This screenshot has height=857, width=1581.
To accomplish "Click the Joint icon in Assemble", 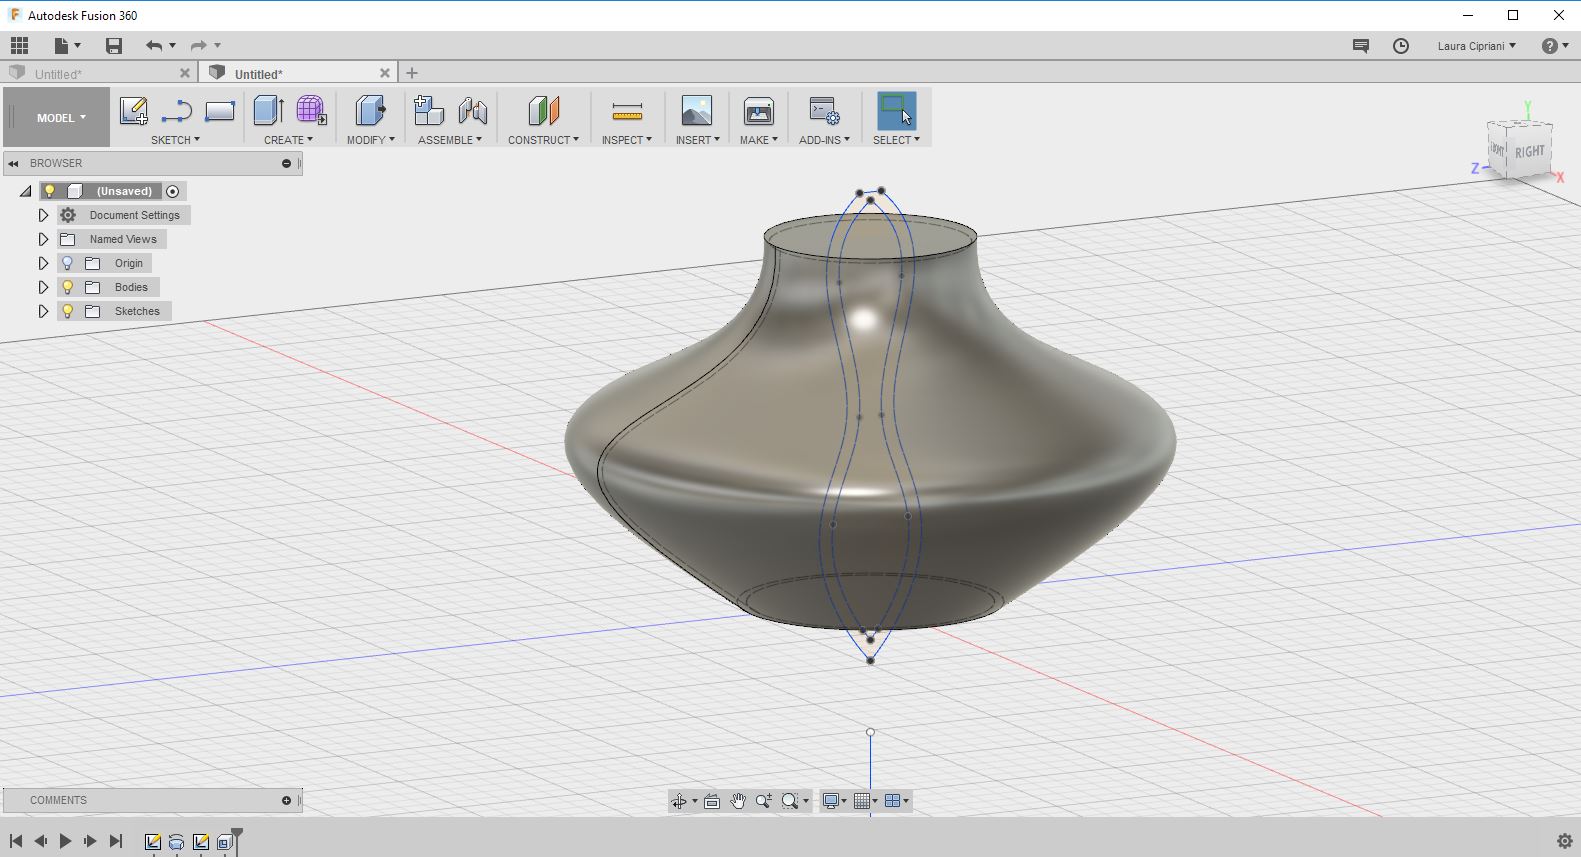I will [472, 111].
